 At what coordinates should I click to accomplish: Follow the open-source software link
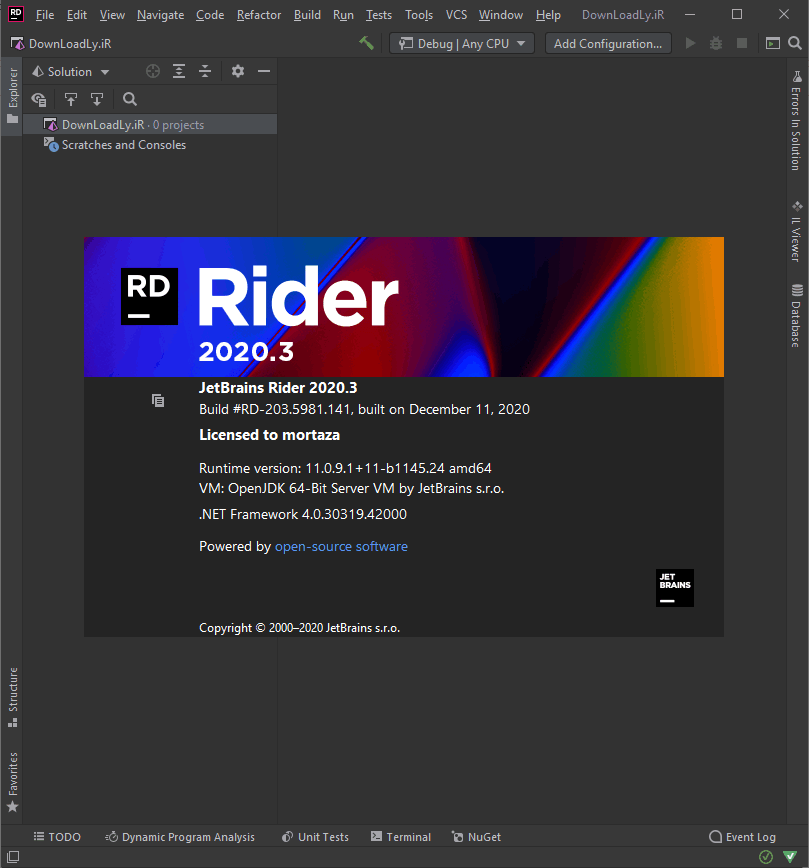(x=341, y=546)
